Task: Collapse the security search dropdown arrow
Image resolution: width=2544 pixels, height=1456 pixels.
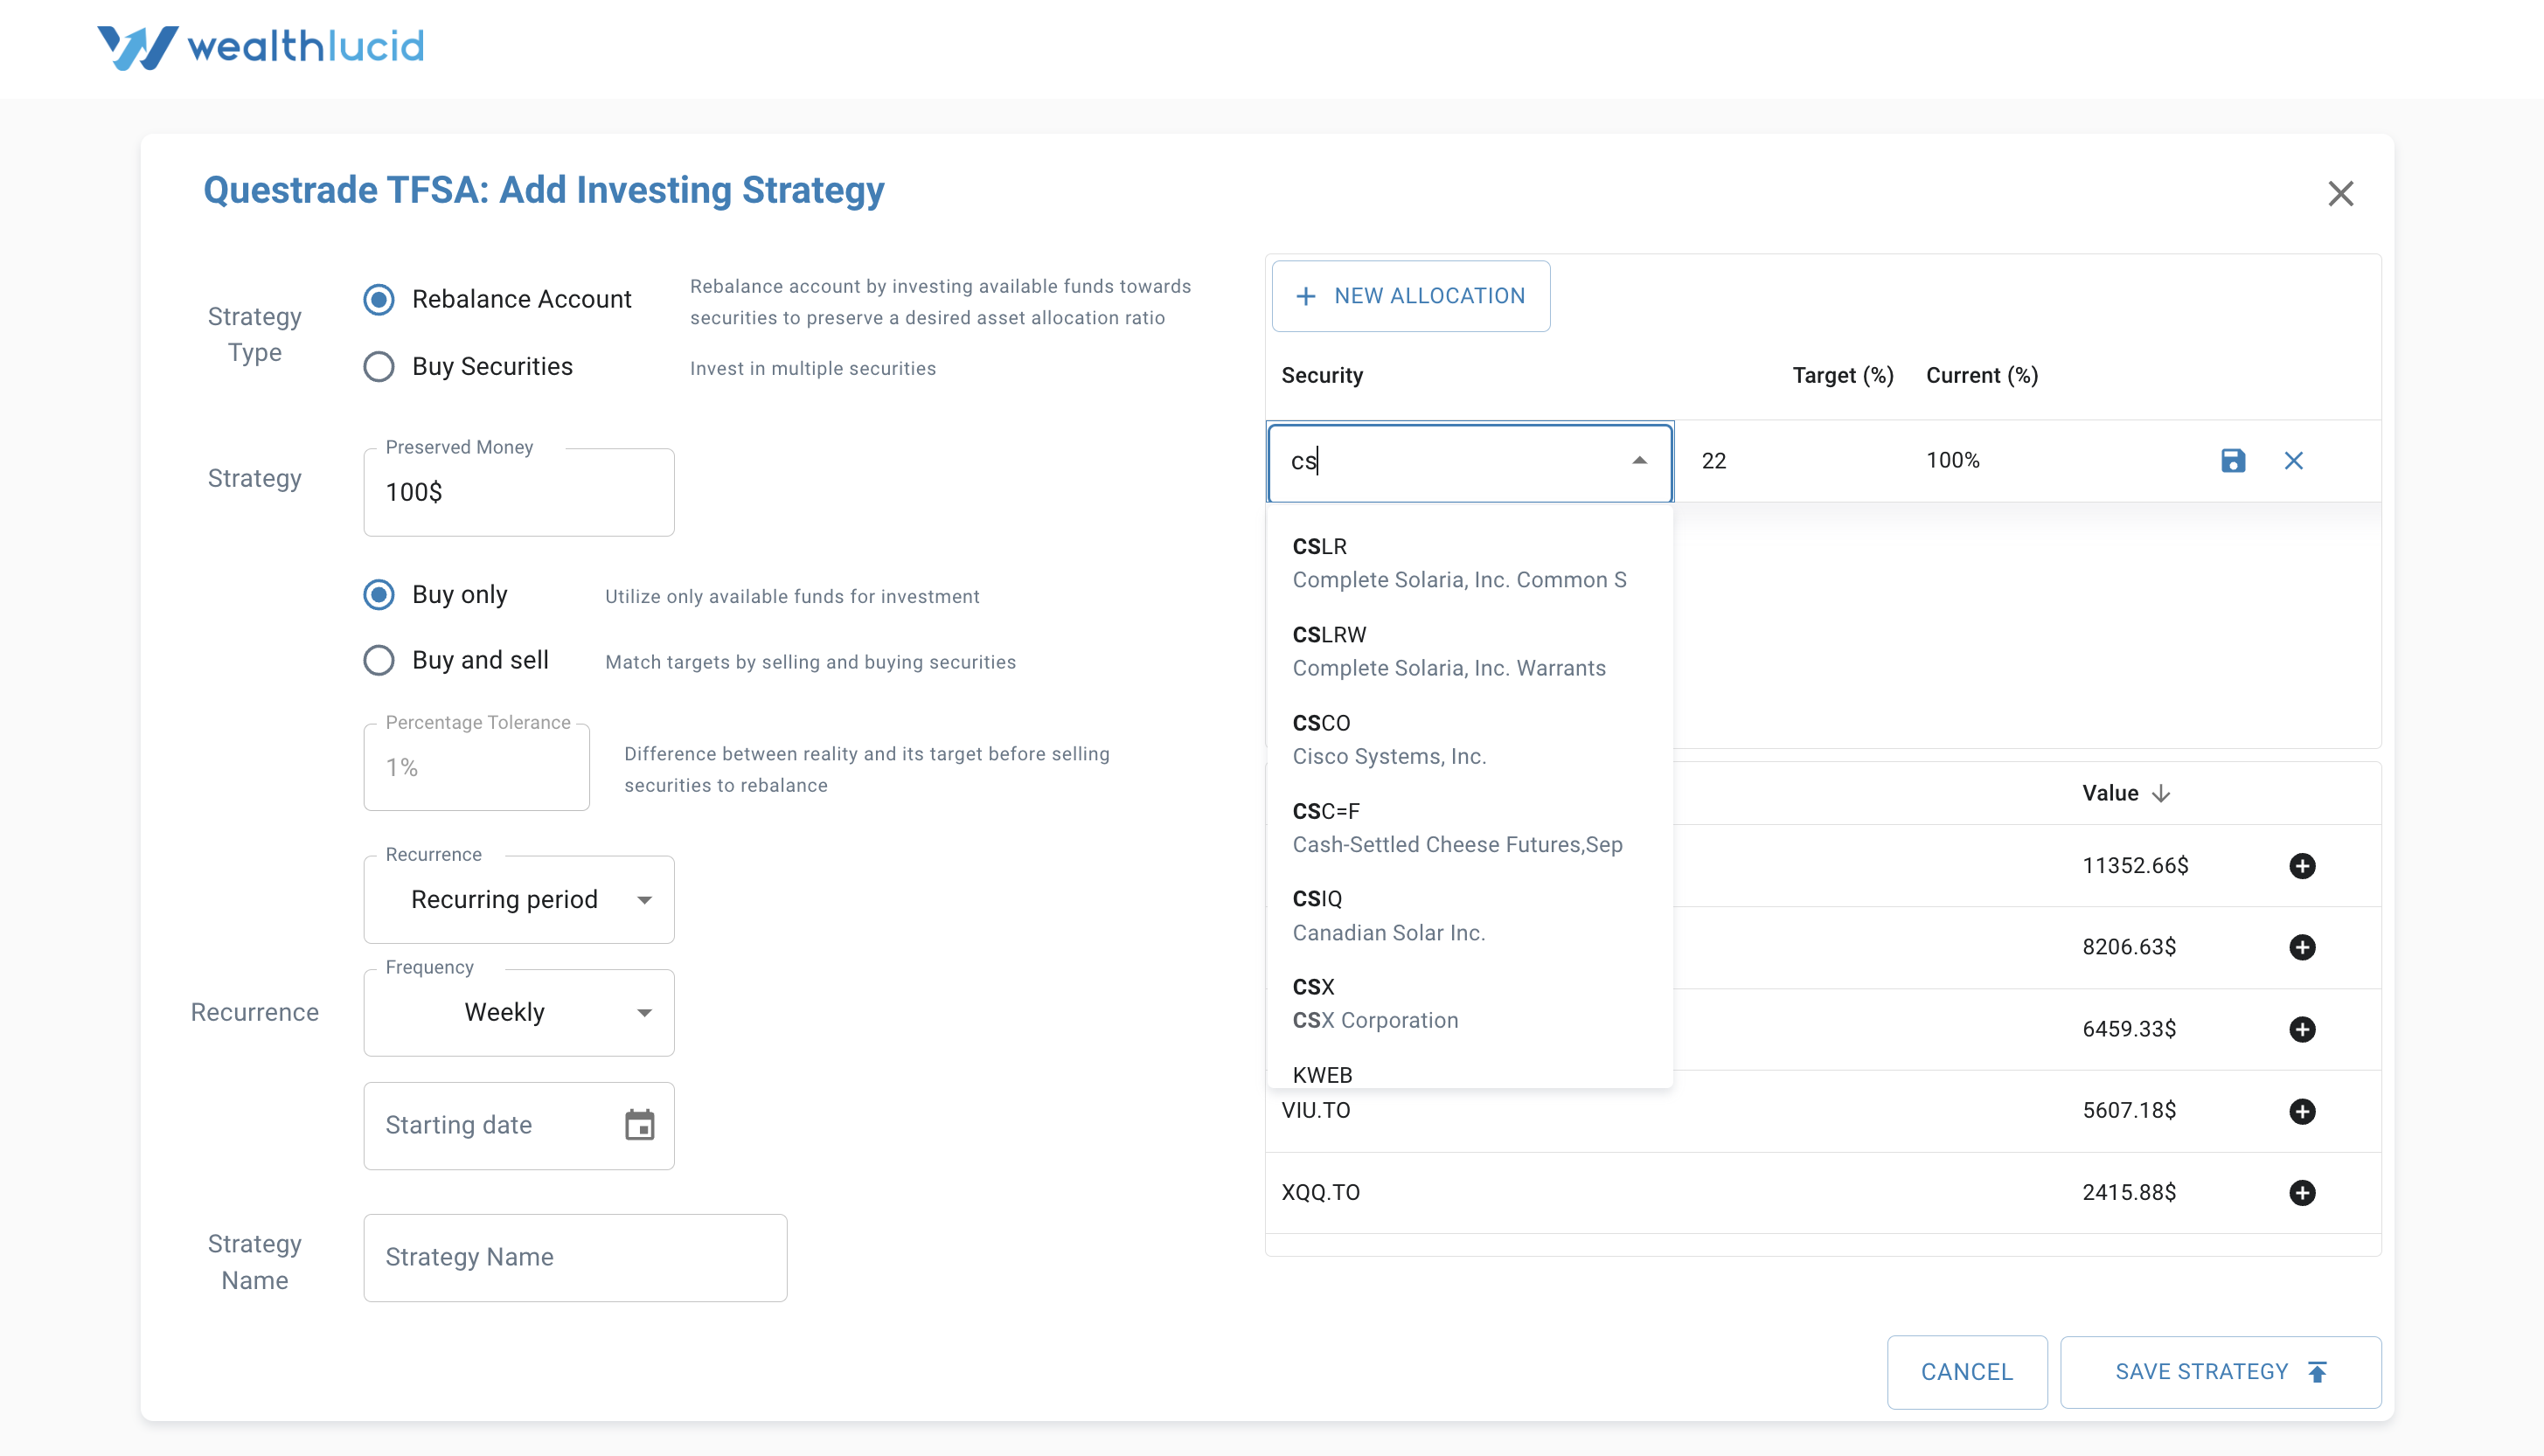Action: pyautogui.click(x=1639, y=461)
